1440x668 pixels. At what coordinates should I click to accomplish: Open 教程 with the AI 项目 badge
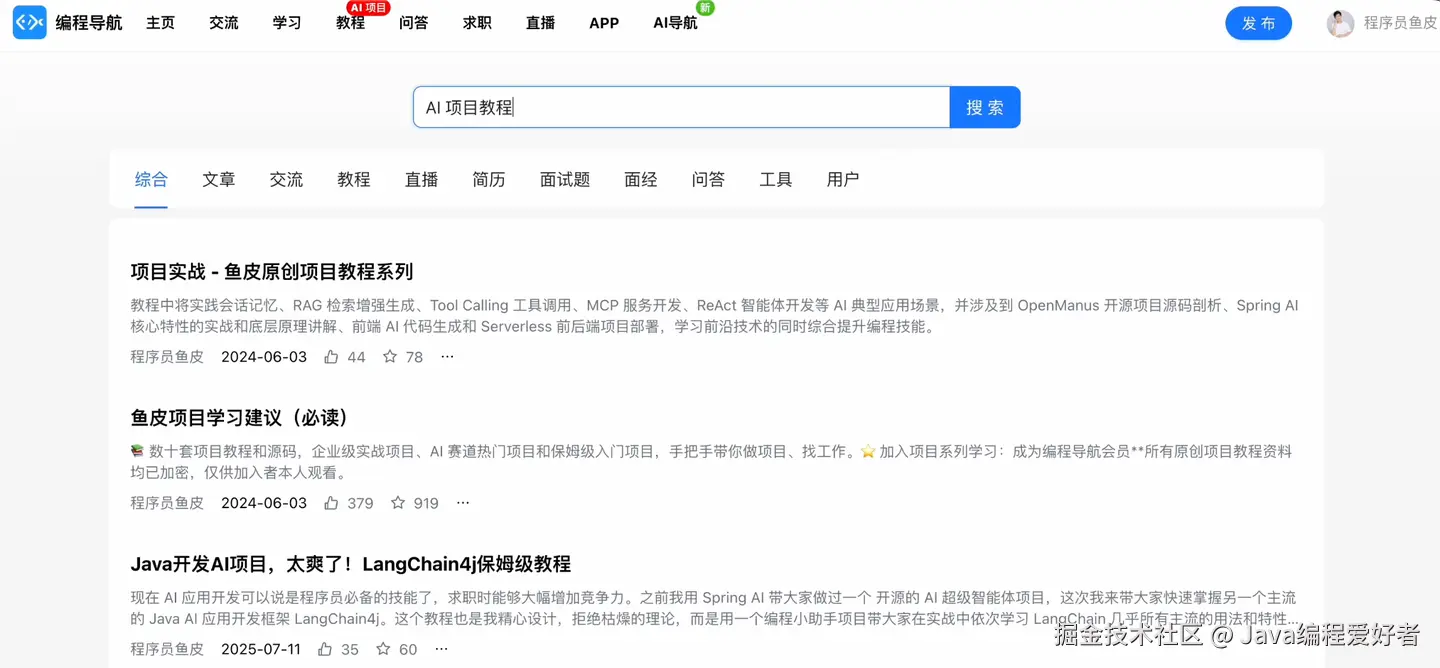click(x=351, y=23)
